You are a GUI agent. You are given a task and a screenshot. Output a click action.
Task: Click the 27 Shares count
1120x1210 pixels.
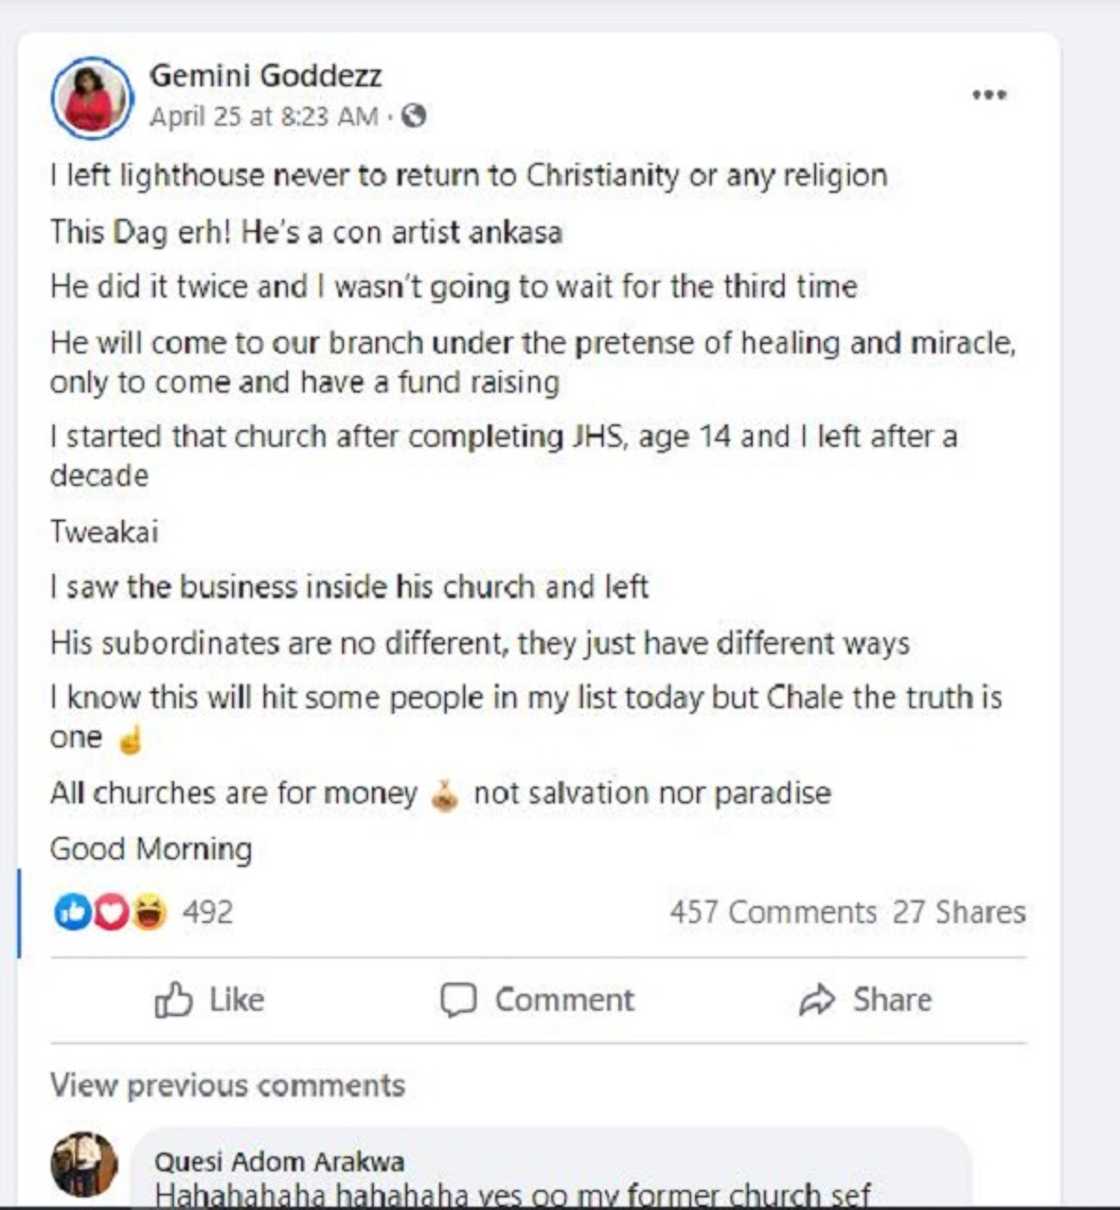tap(959, 911)
